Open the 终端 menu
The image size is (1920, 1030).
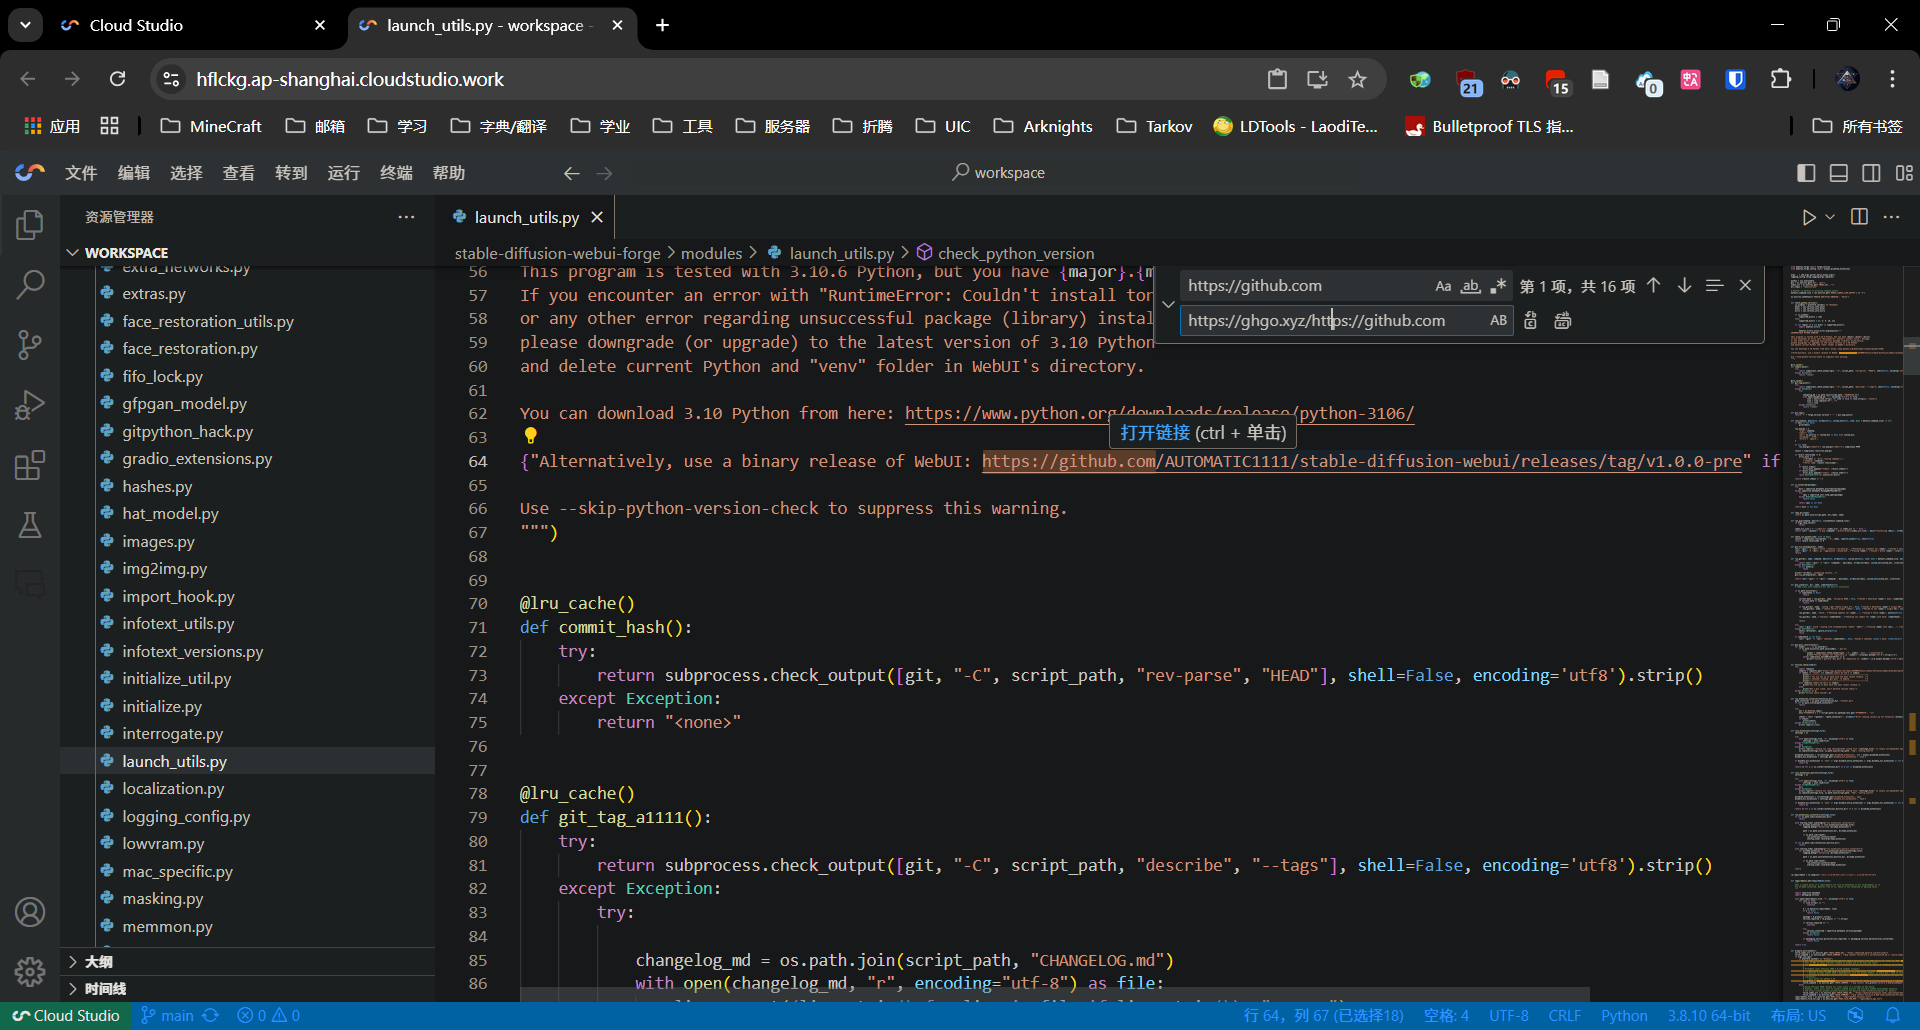pyautogui.click(x=396, y=173)
